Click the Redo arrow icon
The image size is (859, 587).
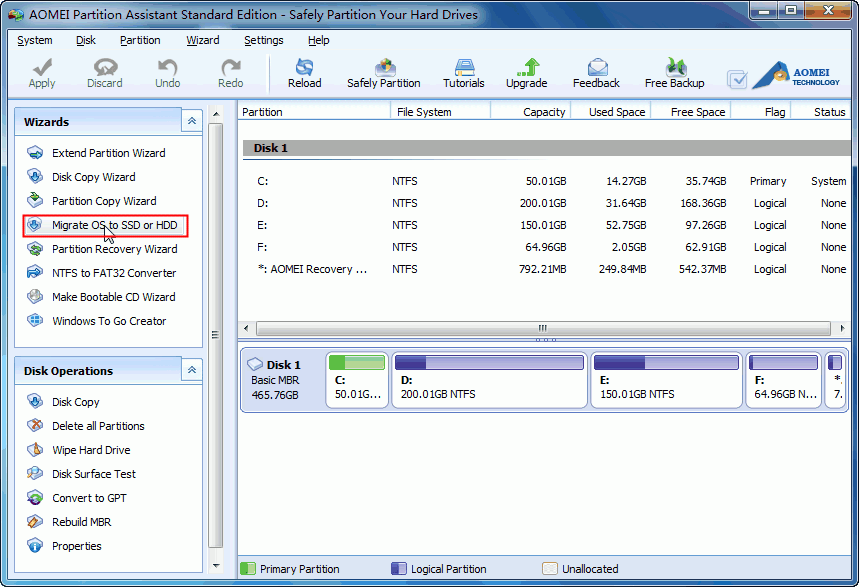click(x=231, y=67)
